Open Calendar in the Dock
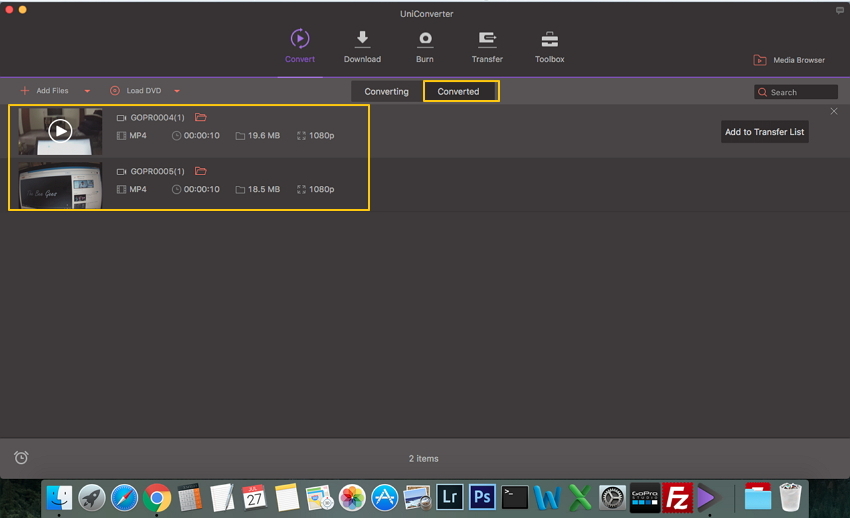 point(254,497)
